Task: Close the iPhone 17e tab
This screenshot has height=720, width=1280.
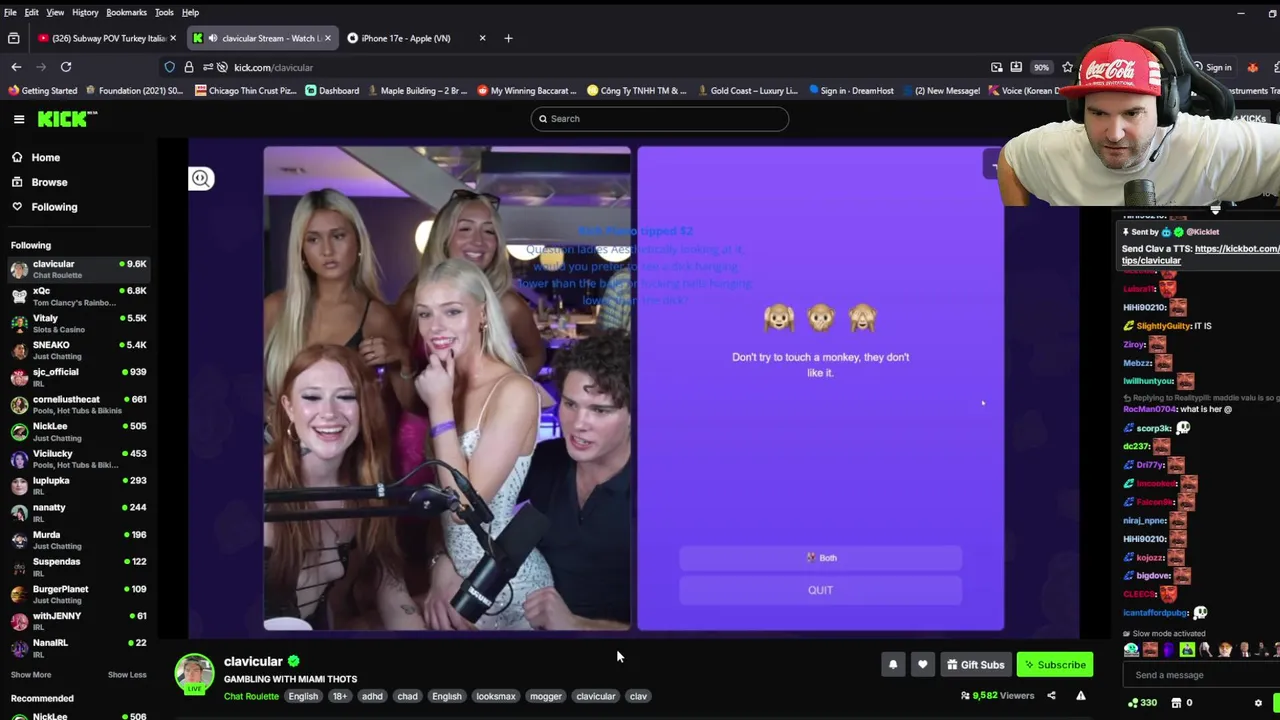Action: point(482,38)
